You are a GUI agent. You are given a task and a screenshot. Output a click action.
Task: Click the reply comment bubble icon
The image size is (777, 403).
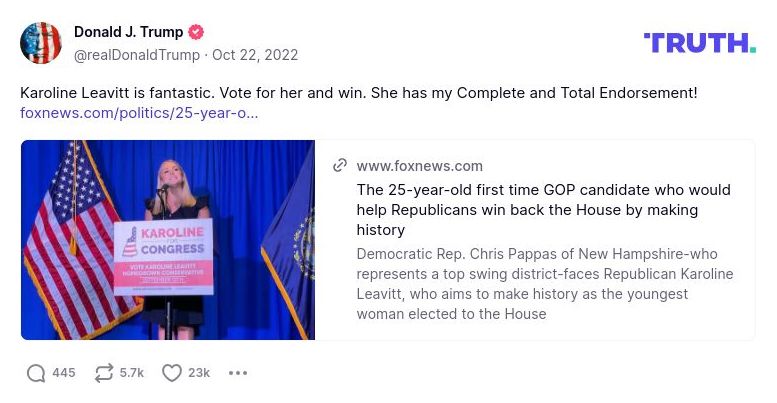point(36,373)
